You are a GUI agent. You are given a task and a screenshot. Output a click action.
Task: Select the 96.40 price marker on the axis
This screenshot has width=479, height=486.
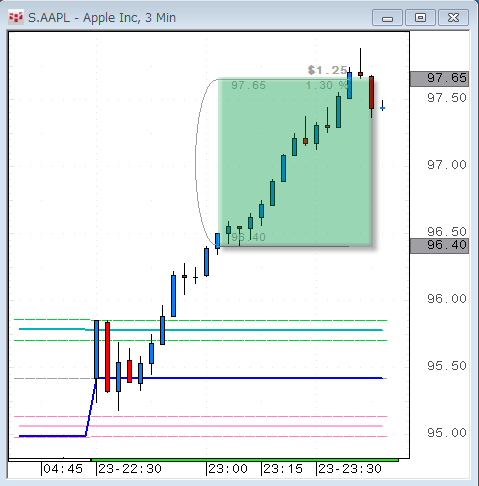coord(439,246)
